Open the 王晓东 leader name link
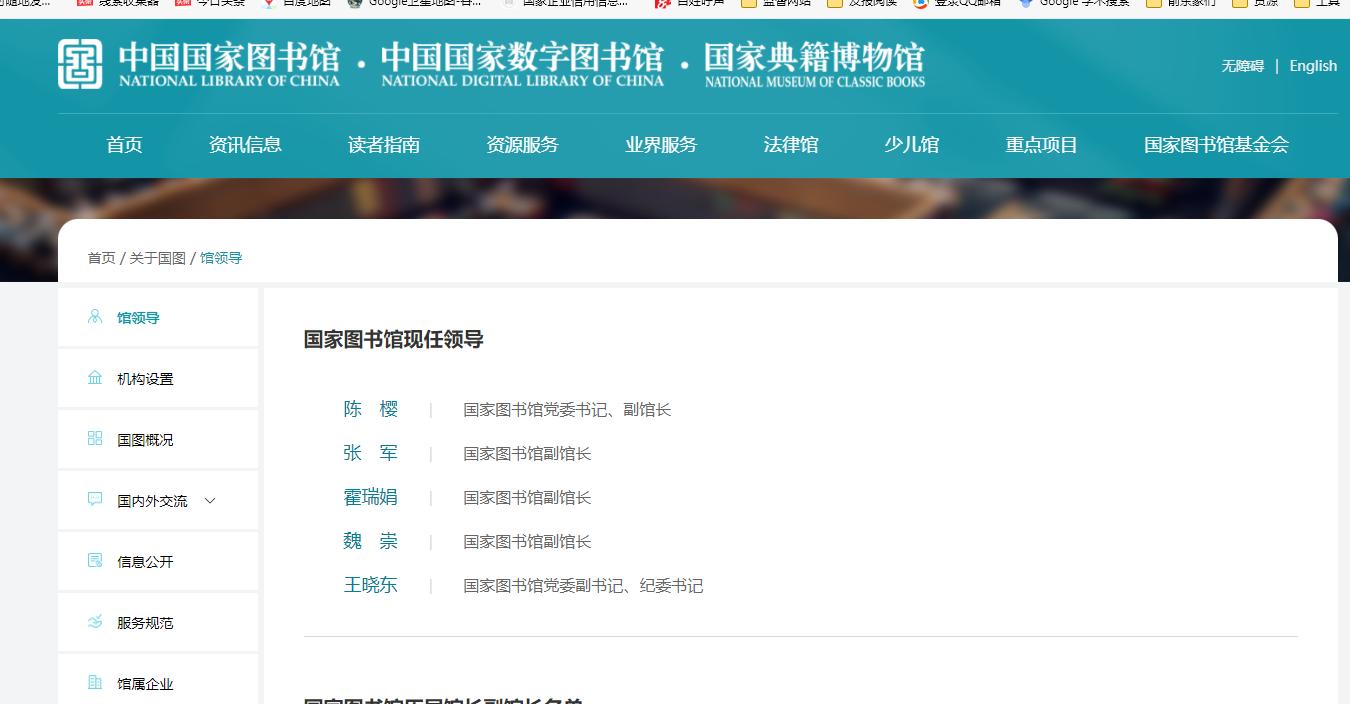Image resolution: width=1350 pixels, height=704 pixels. [371, 585]
